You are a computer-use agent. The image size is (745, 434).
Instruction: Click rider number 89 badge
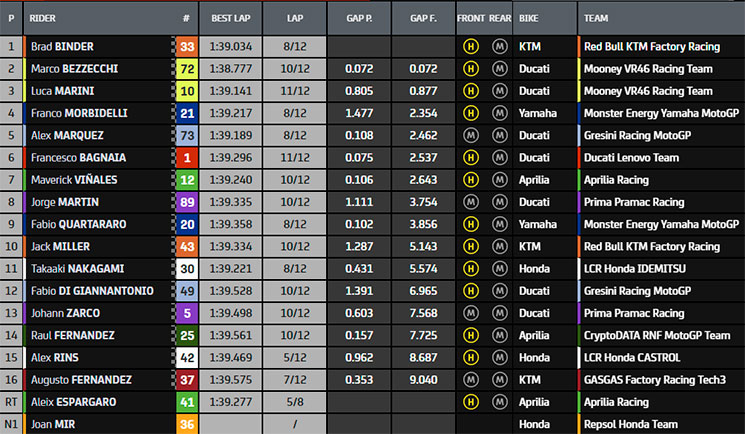tap(187, 202)
